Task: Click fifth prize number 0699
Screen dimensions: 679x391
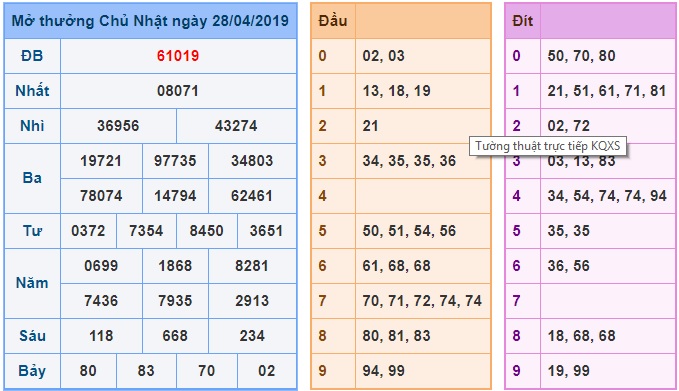Action: point(101,266)
